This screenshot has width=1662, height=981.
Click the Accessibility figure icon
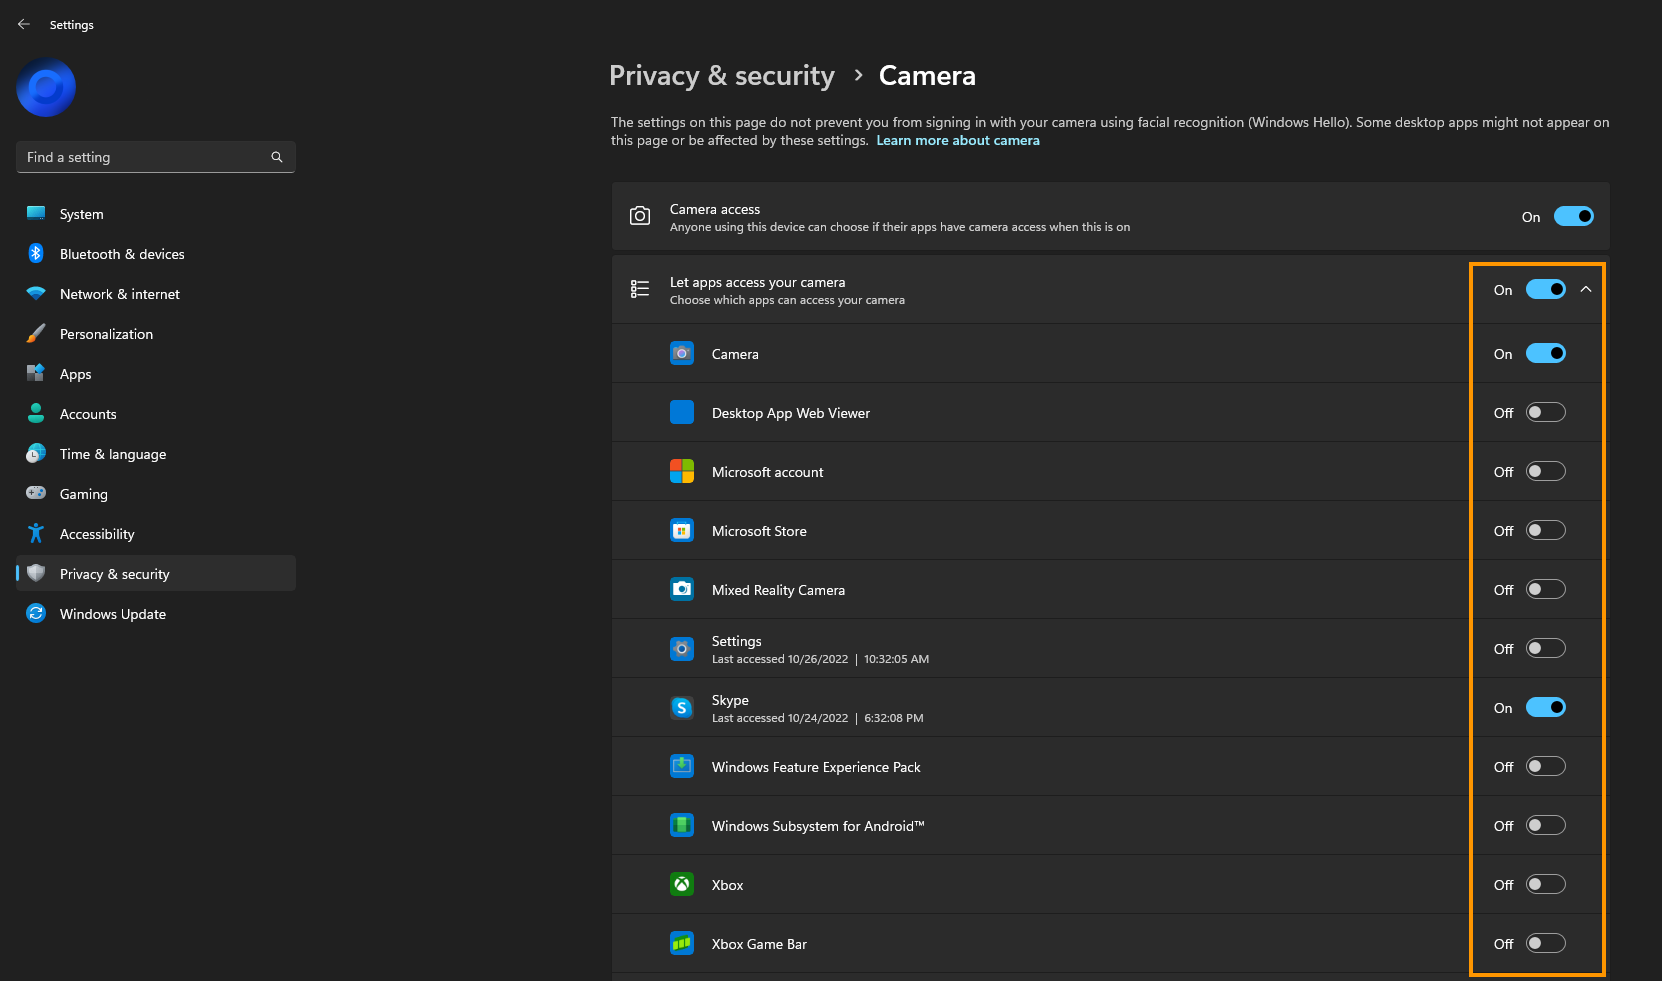(x=36, y=533)
